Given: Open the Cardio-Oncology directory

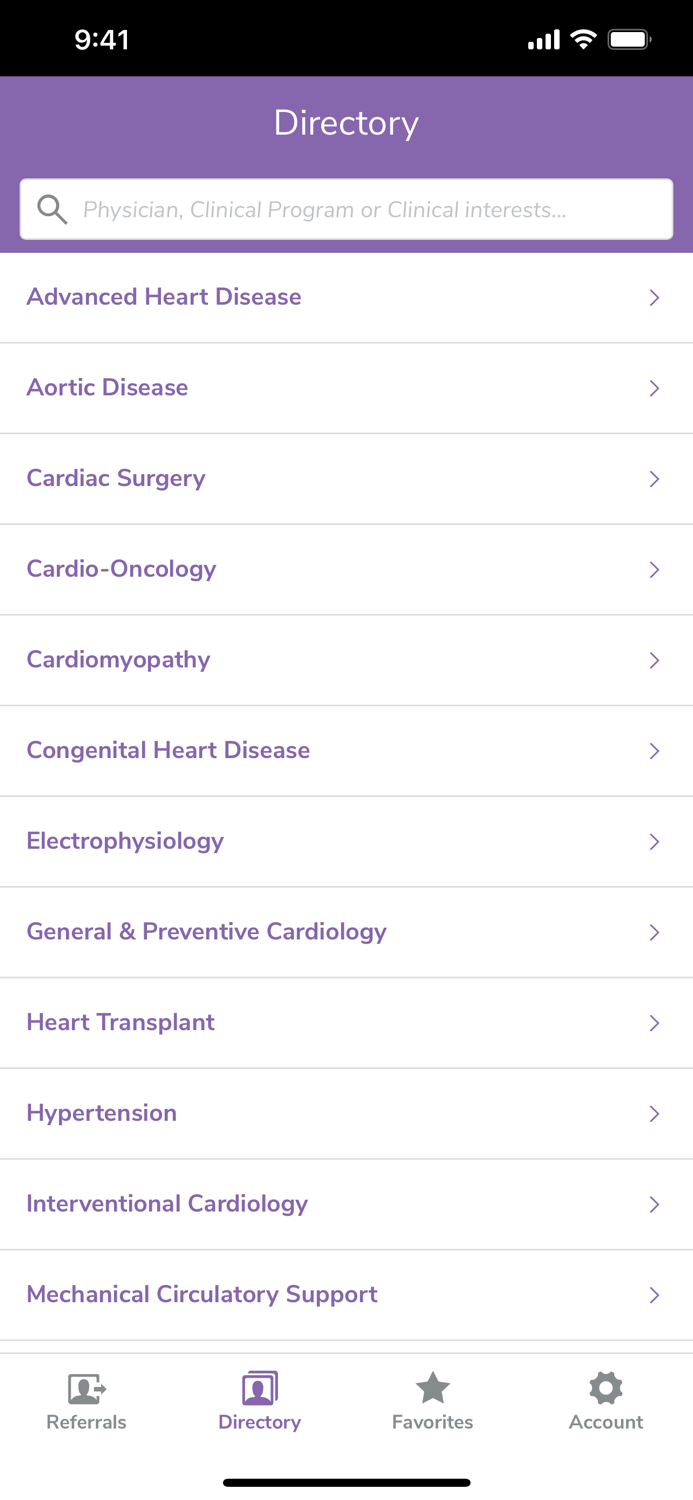Looking at the screenshot, I should pyautogui.click(x=121, y=569).
